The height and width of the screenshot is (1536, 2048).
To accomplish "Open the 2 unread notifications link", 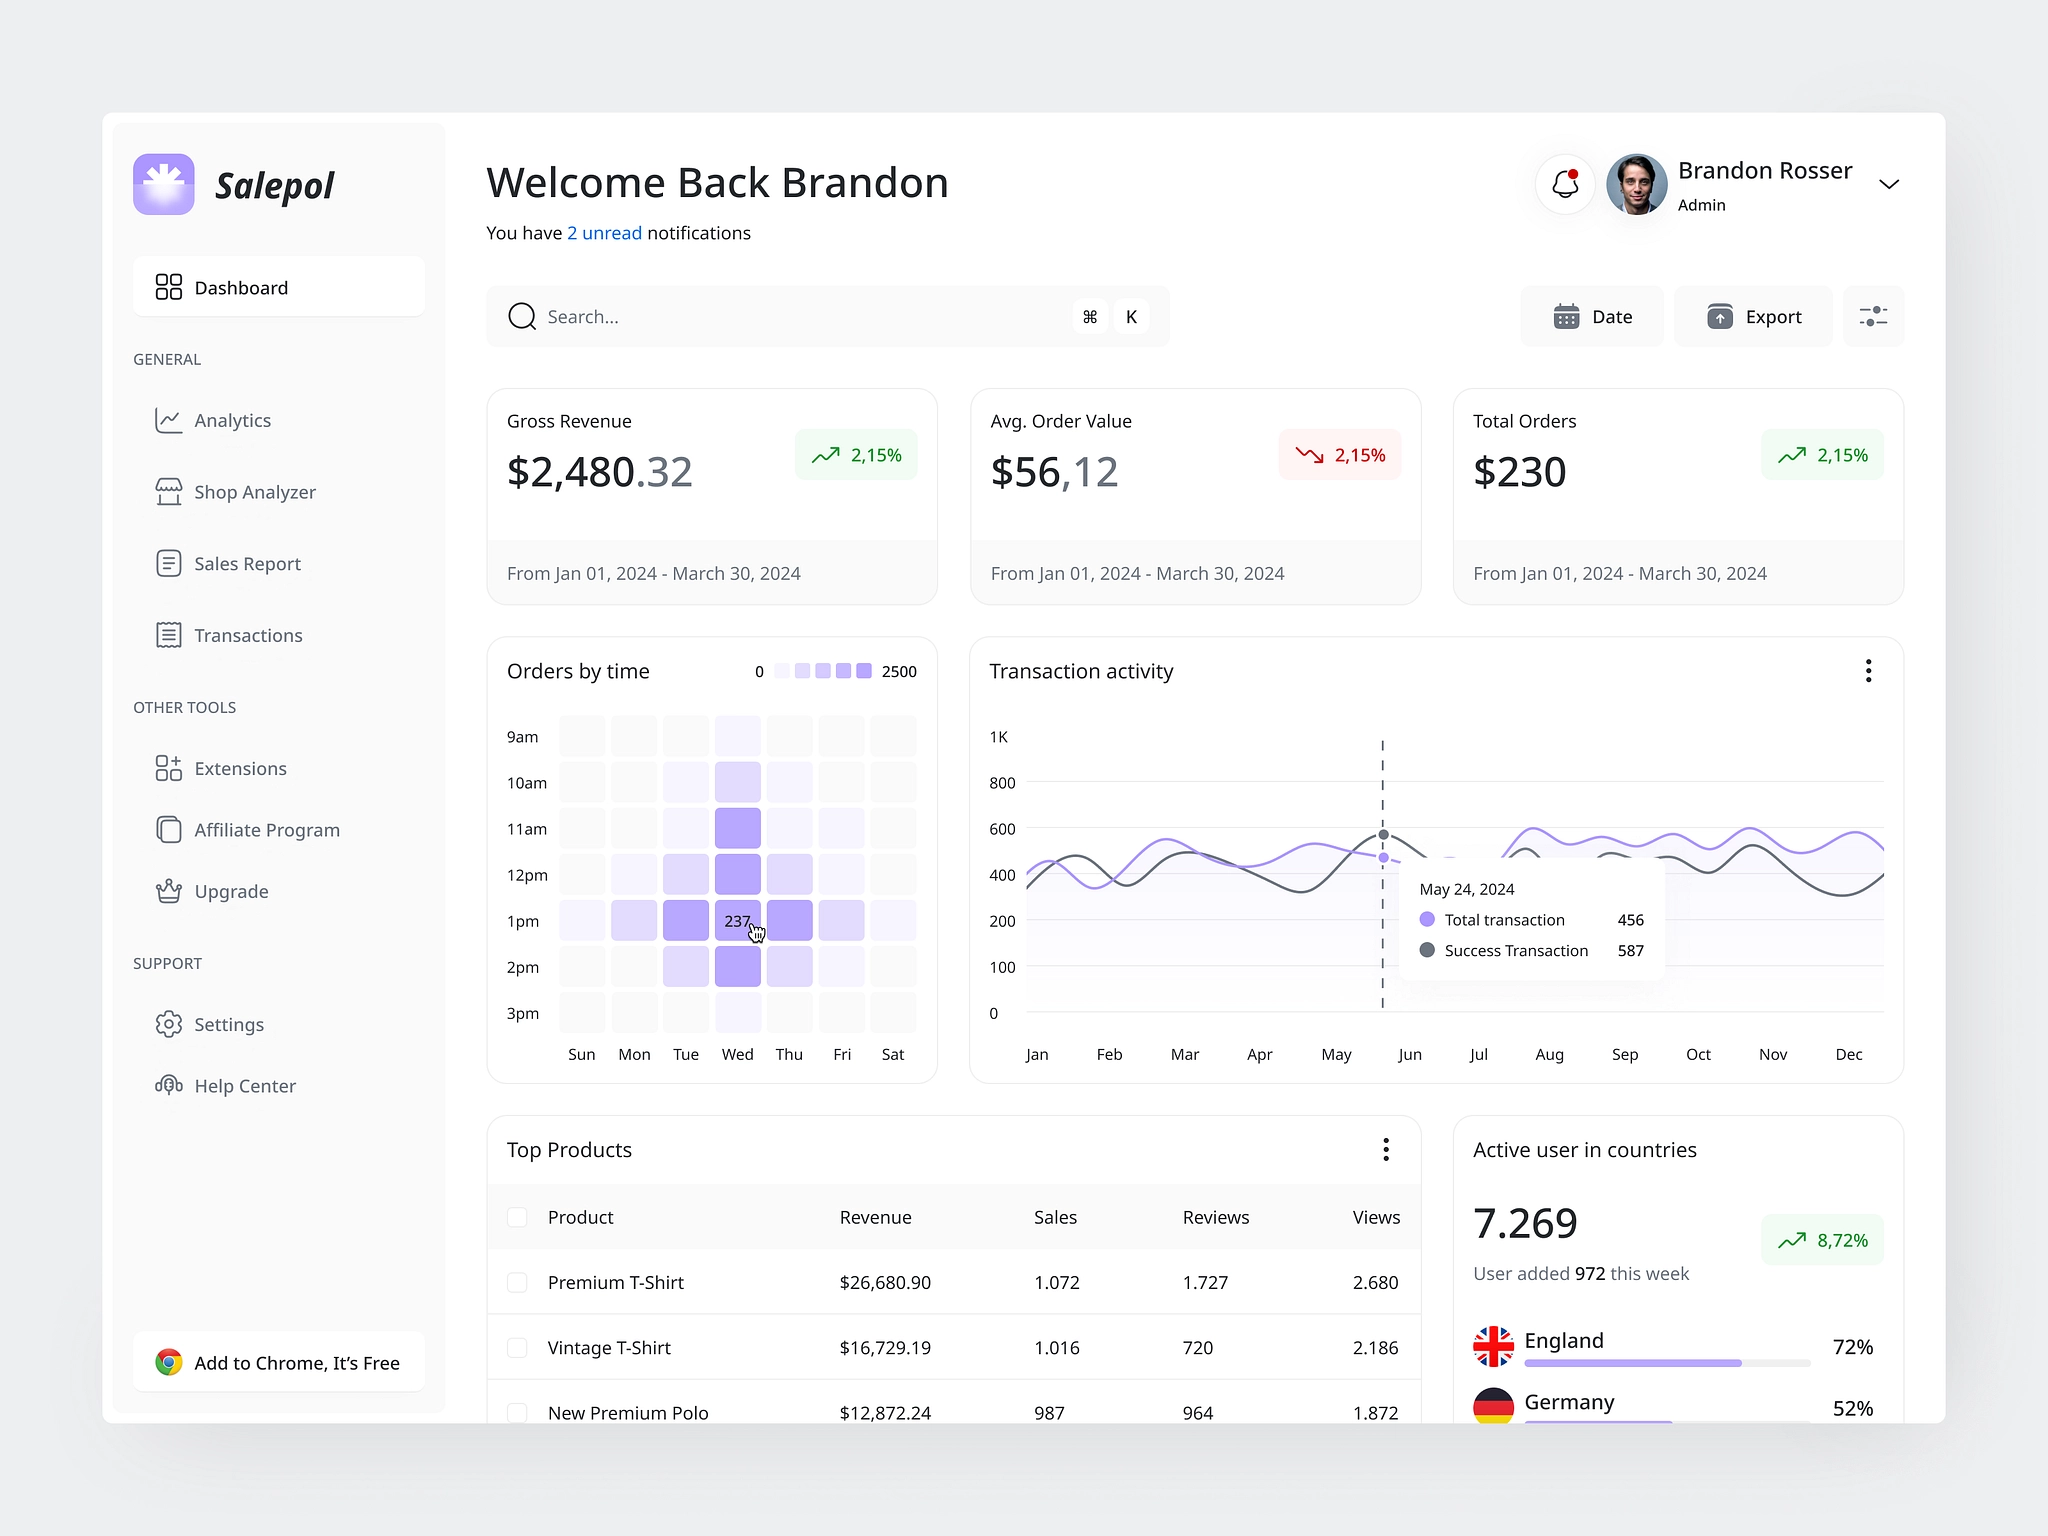I will [x=604, y=232].
